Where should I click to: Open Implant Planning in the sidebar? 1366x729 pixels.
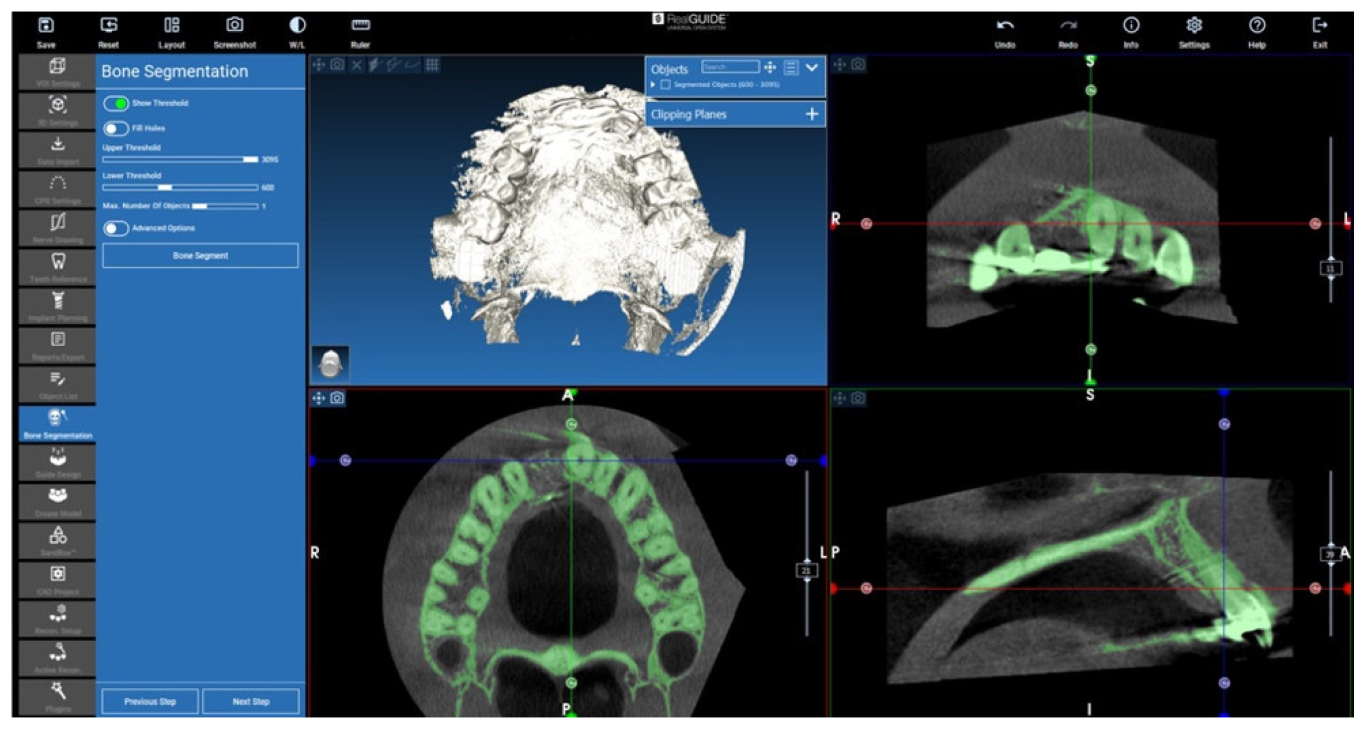click(58, 305)
